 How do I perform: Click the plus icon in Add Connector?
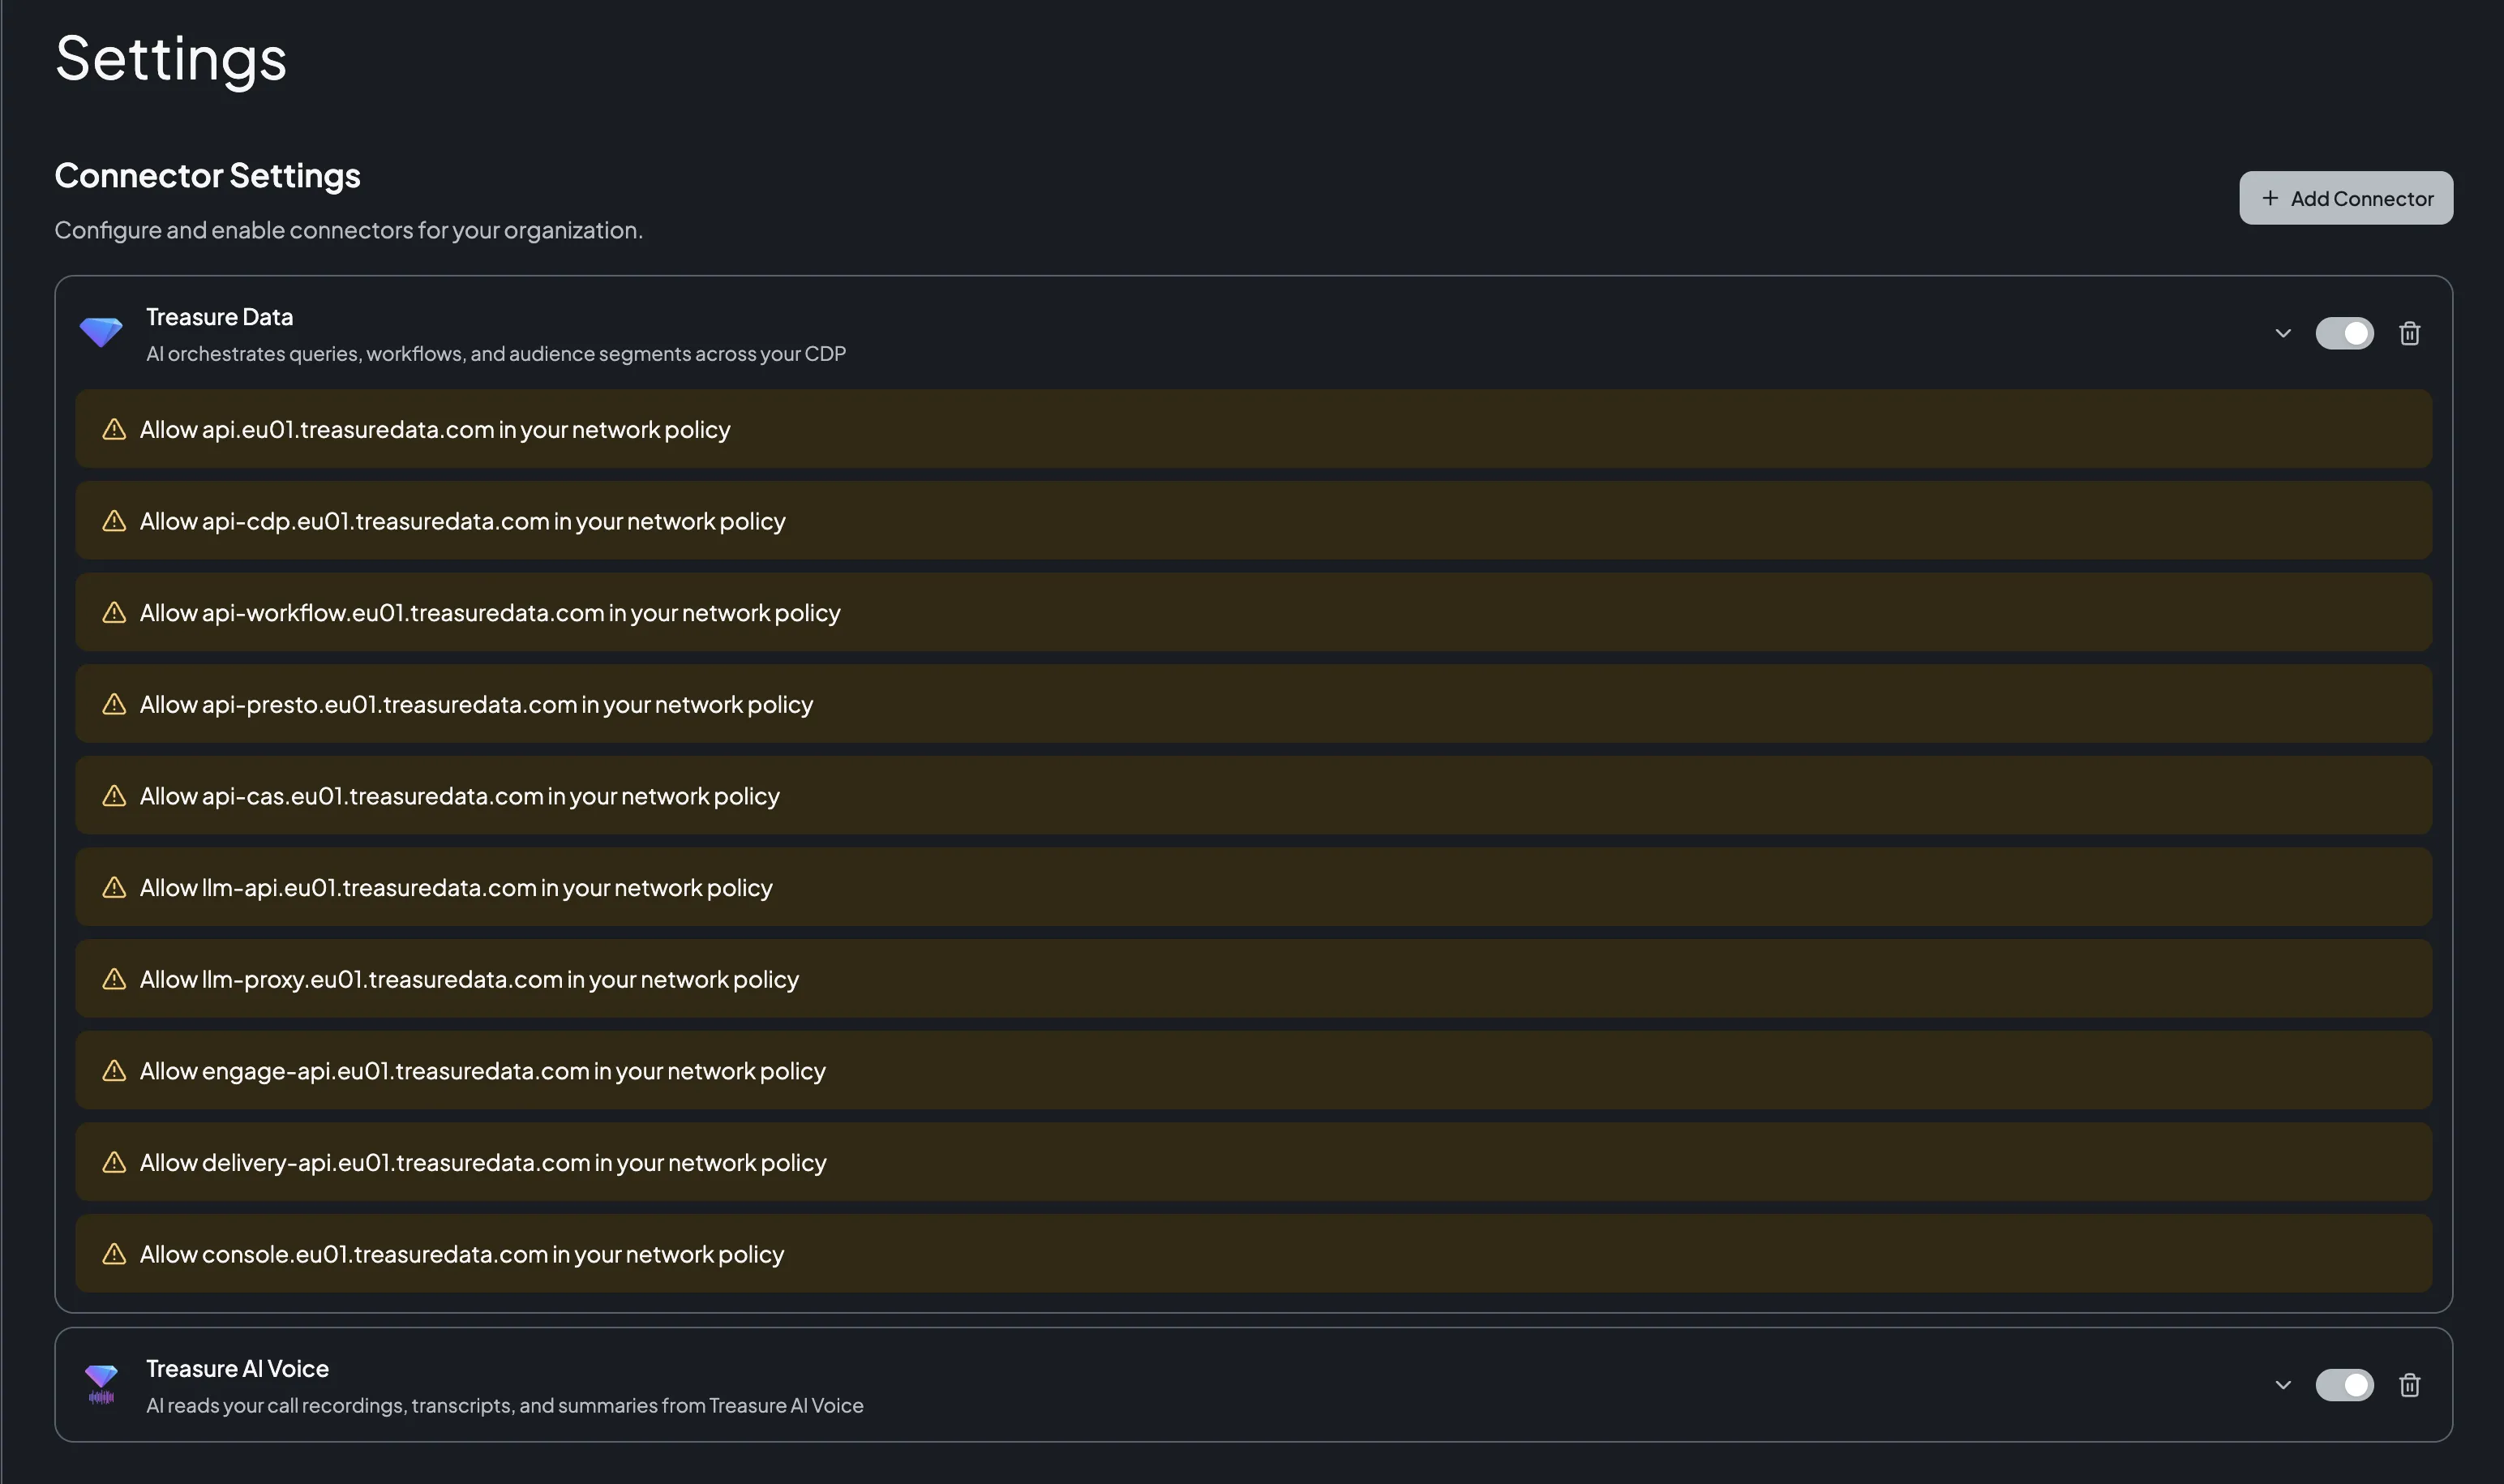pos(2270,198)
